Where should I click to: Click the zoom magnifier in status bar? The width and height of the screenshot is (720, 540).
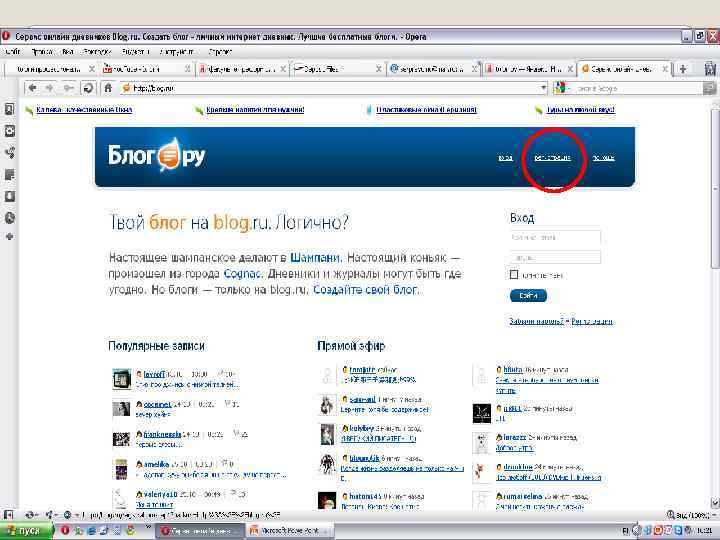click(x=670, y=515)
